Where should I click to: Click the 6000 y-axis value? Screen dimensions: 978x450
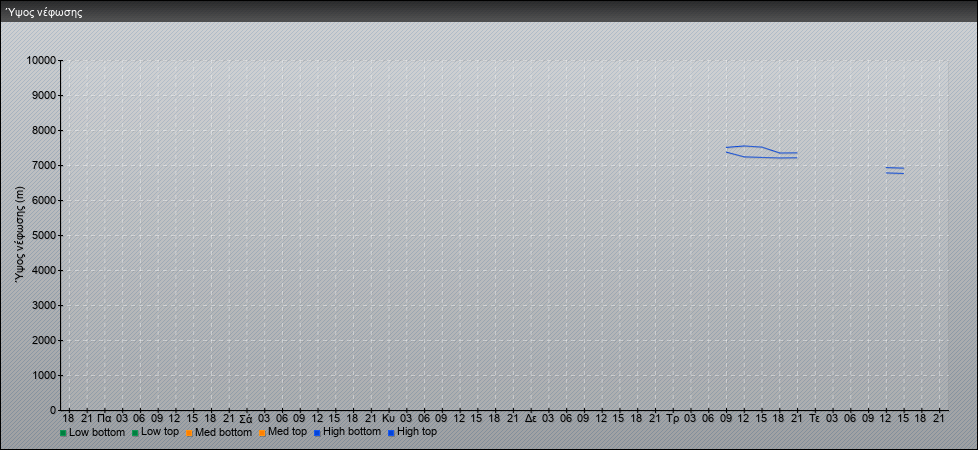pyautogui.click(x=44, y=200)
